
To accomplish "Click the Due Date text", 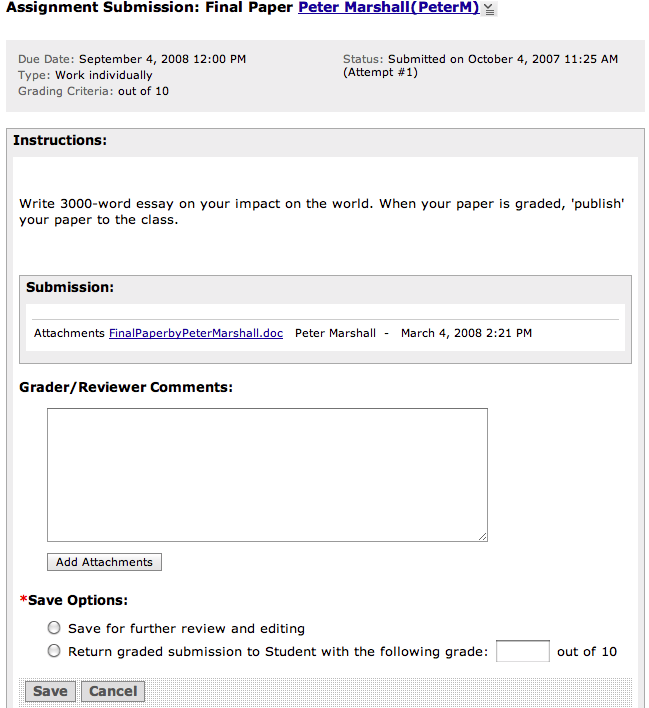I will [132, 59].
